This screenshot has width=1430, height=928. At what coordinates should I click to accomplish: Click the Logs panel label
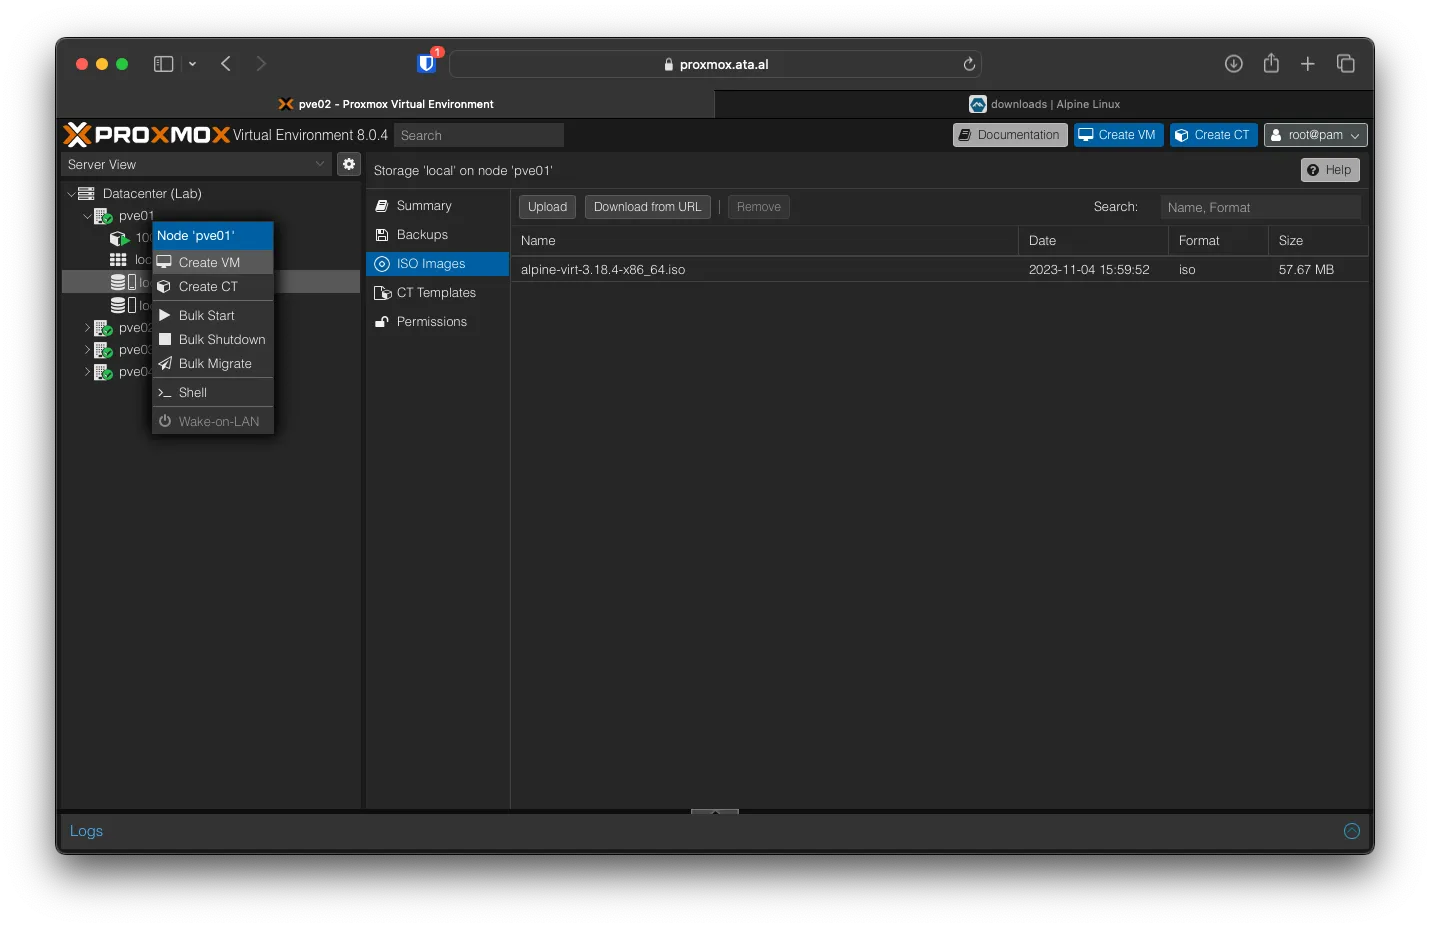point(86,831)
